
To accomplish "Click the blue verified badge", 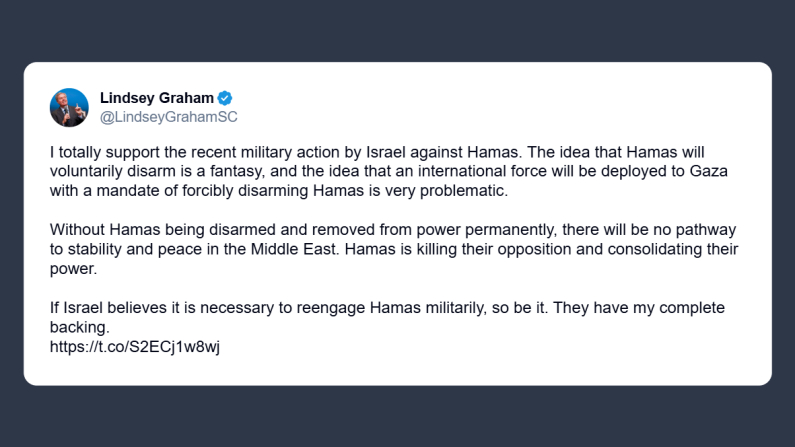I will [226, 98].
